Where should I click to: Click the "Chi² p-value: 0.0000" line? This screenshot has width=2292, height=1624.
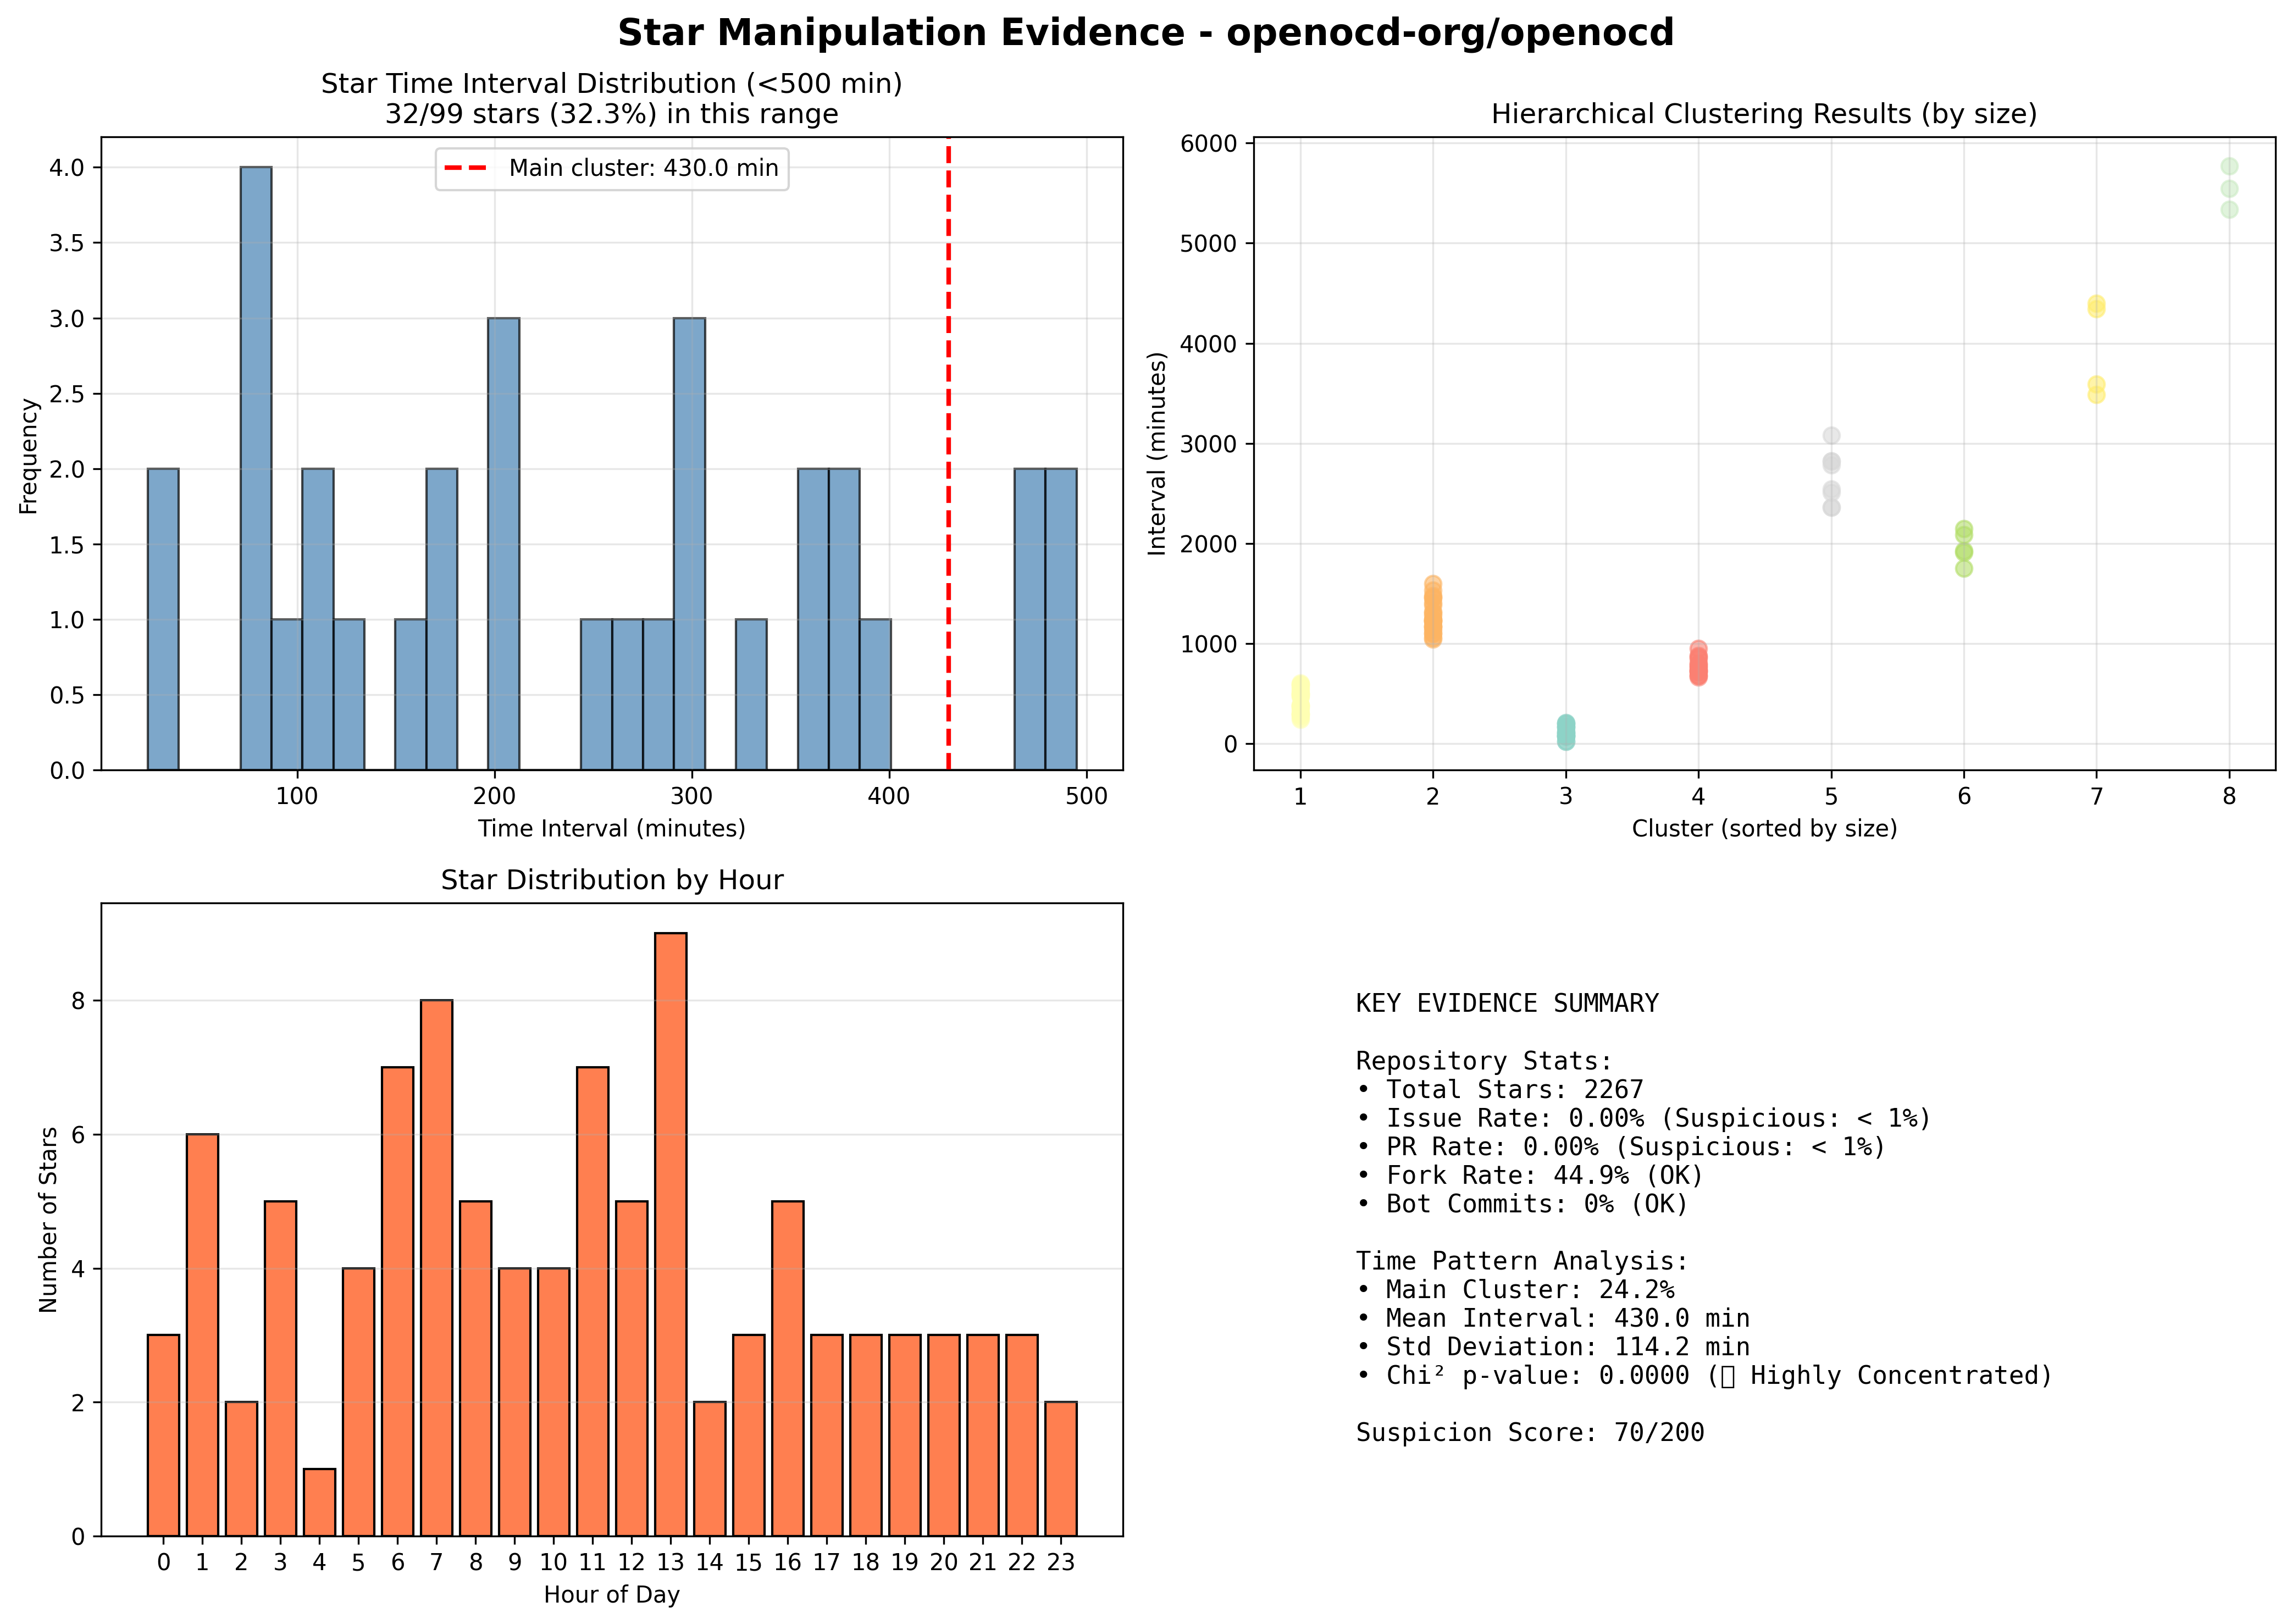click(x=1704, y=1375)
